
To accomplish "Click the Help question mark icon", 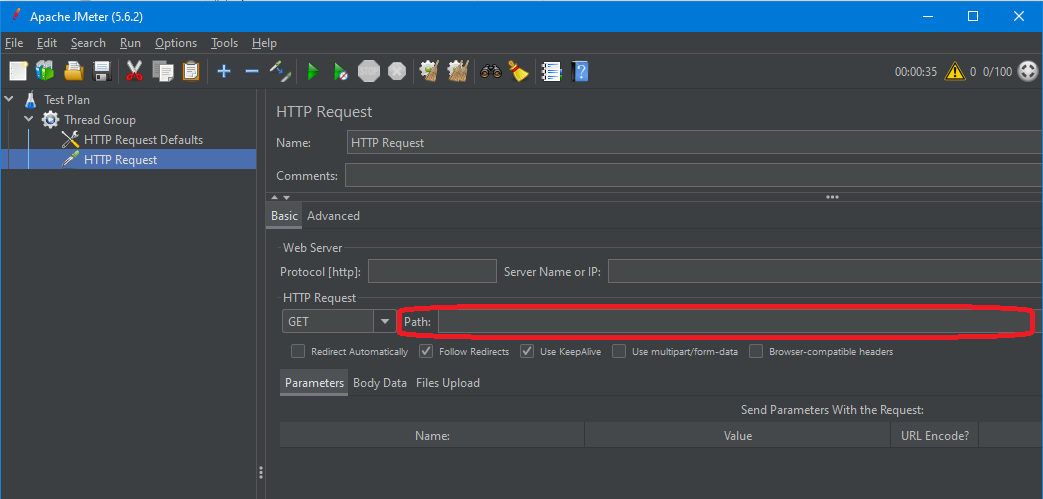I will coord(579,71).
